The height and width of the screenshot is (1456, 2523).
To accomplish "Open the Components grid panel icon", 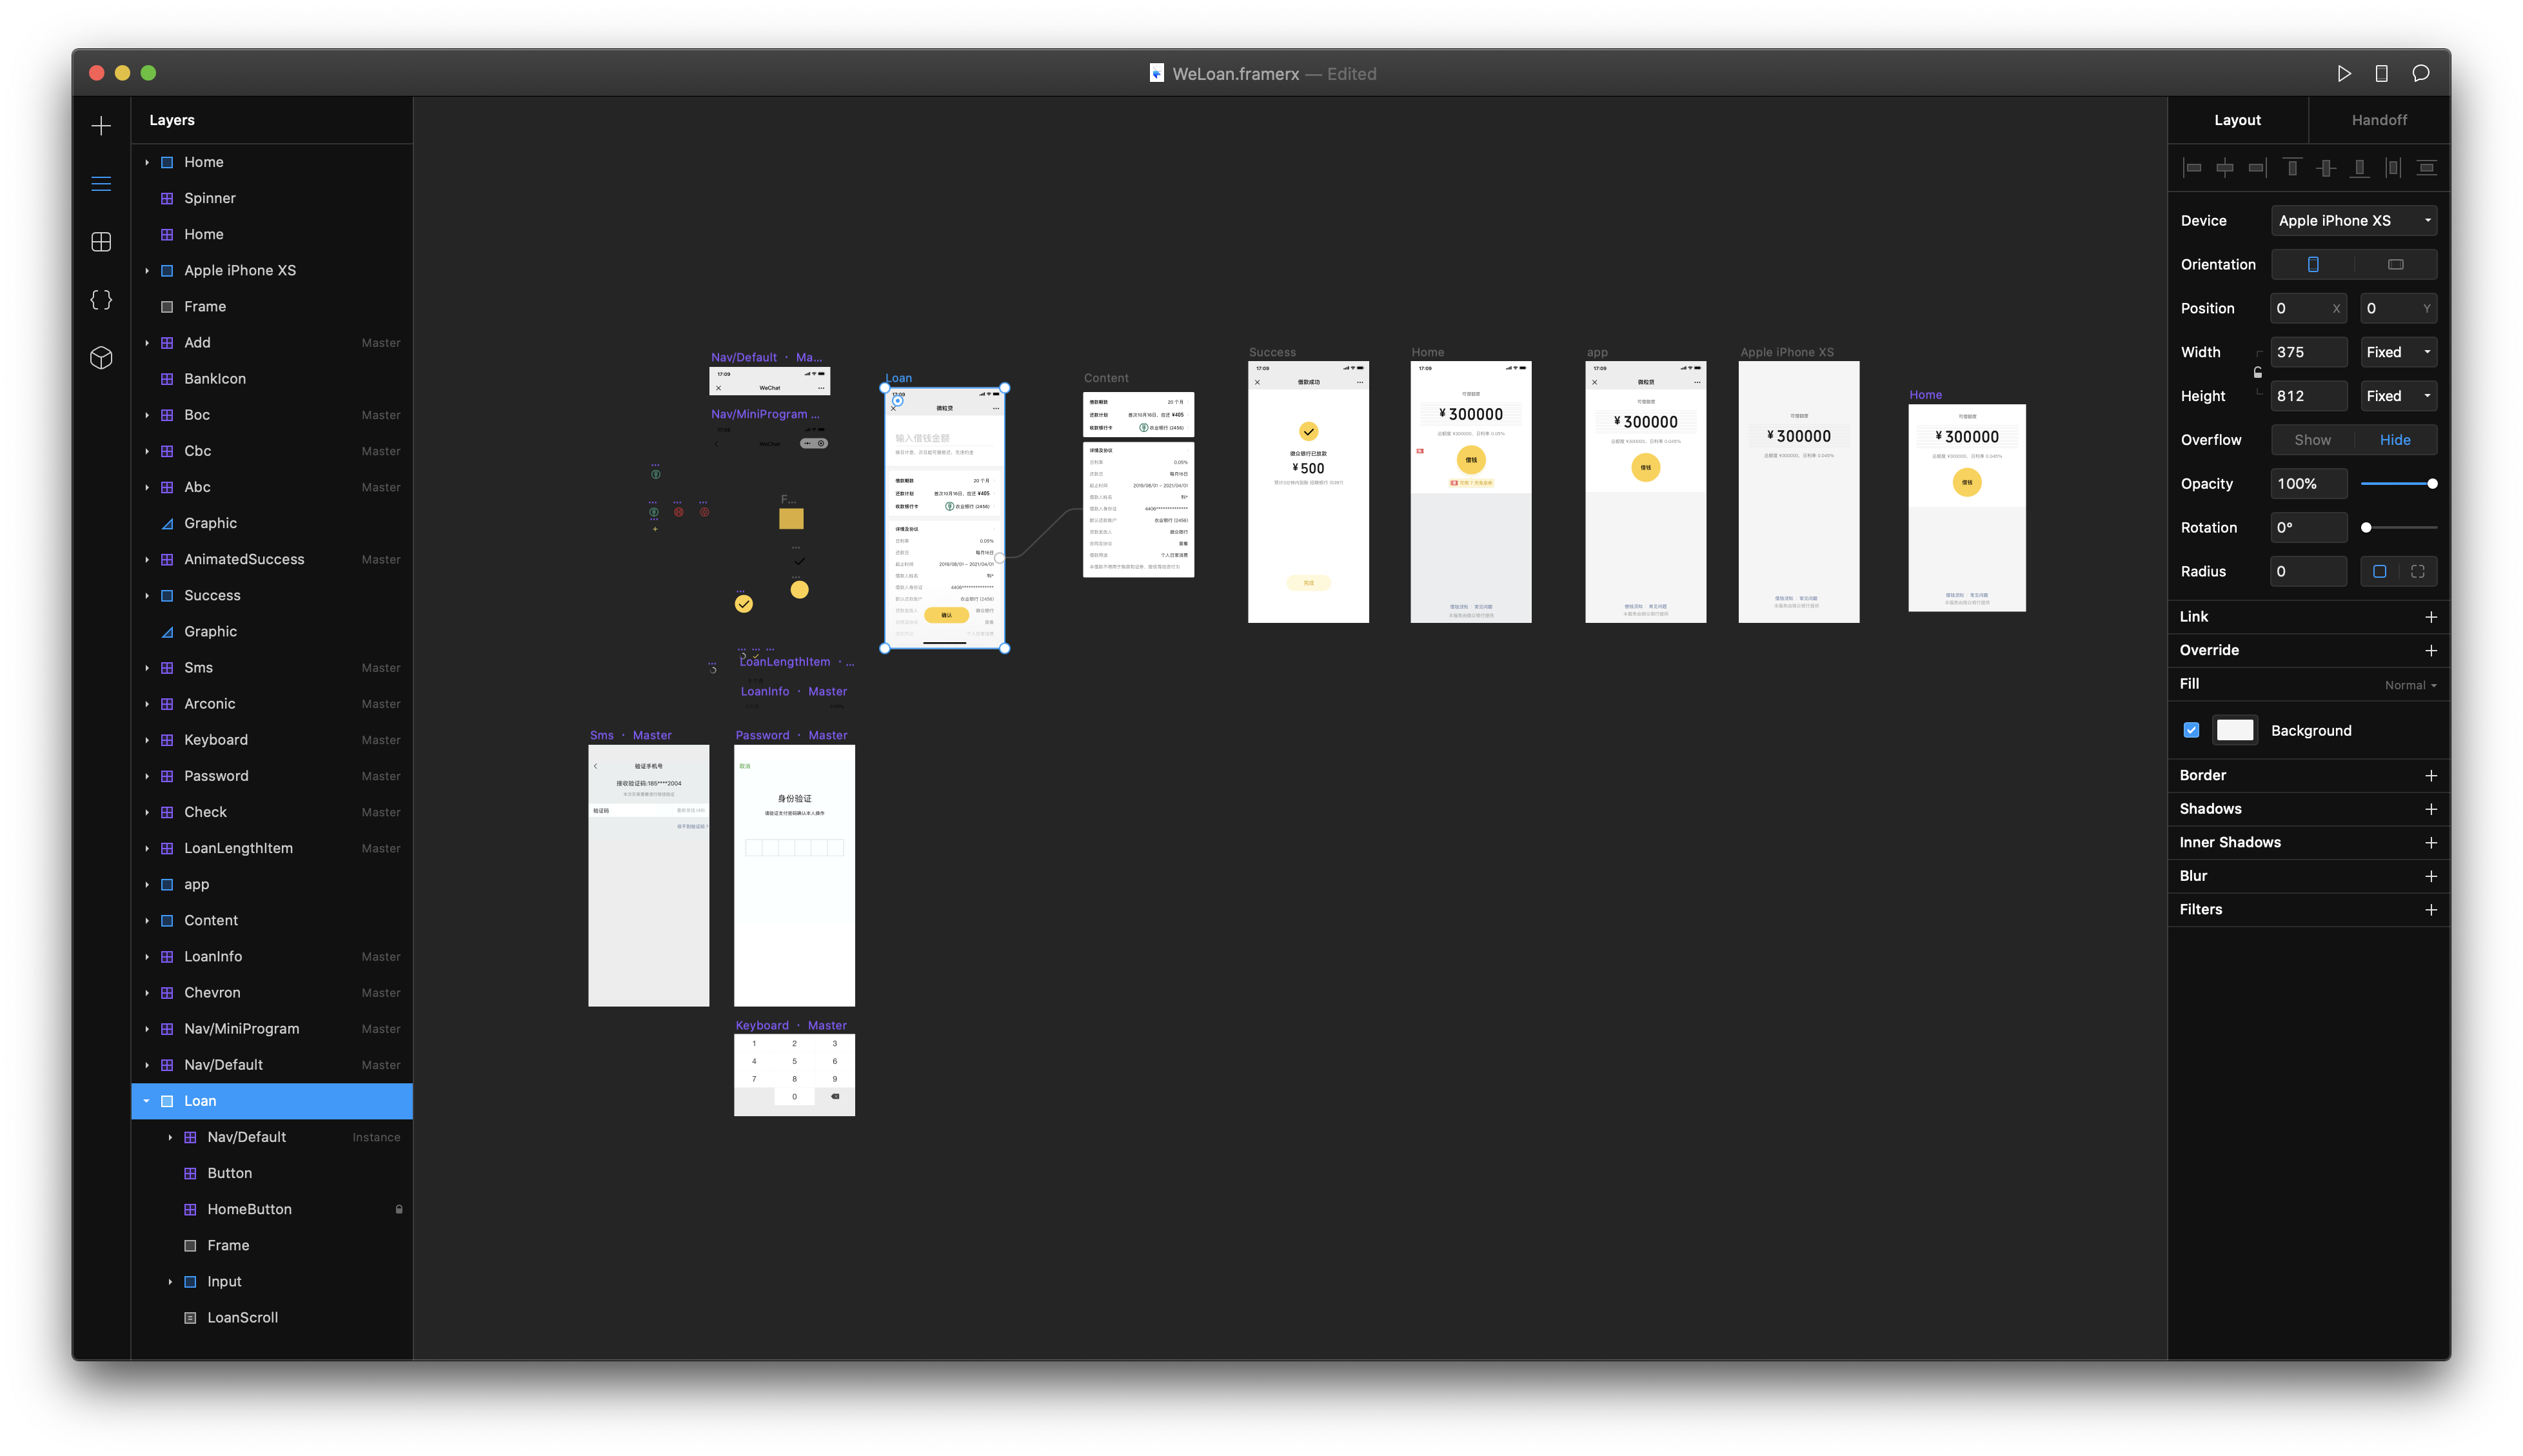I will coord(101,242).
